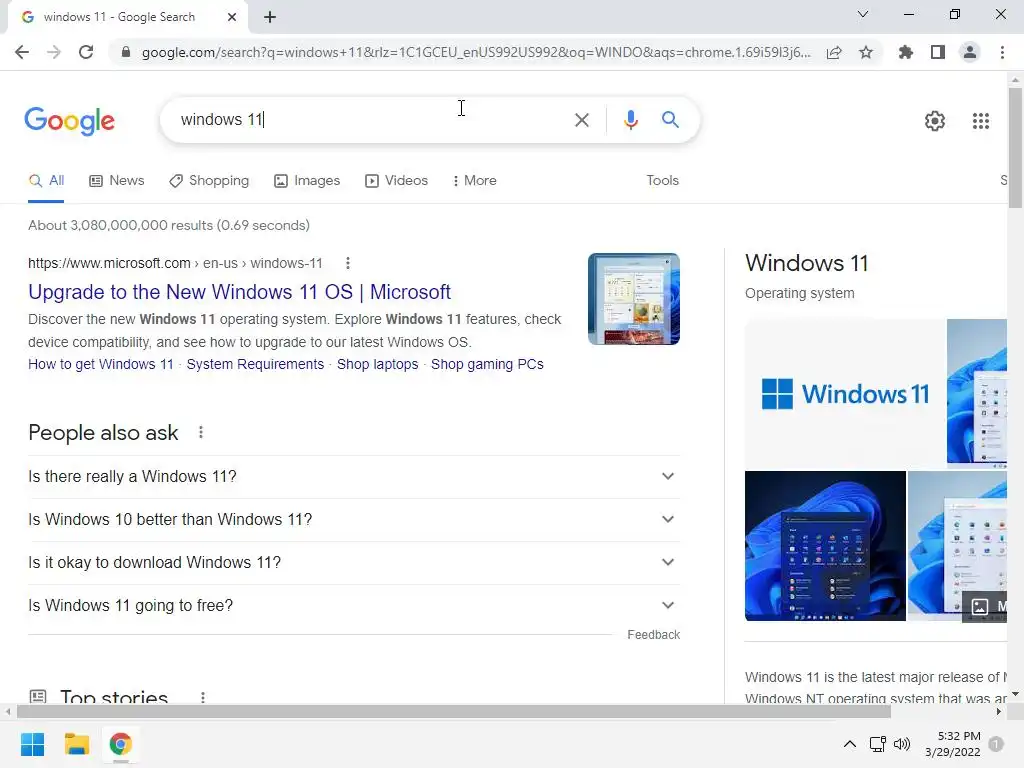Open the clock and date flyout
This screenshot has height=768, width=1024.
pyautogui.click(x=953, y=744)
